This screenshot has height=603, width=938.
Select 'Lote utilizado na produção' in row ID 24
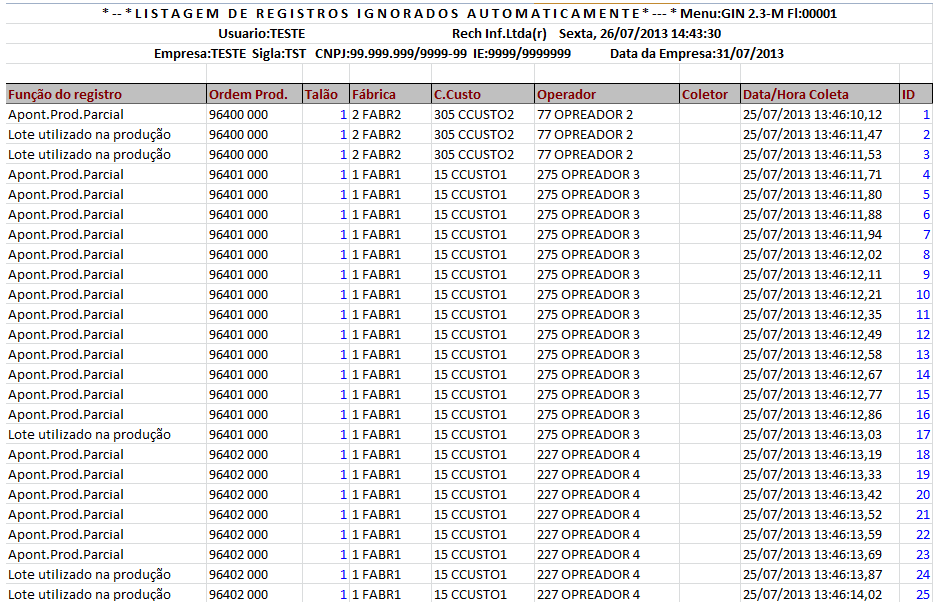[x=89, y=575]
